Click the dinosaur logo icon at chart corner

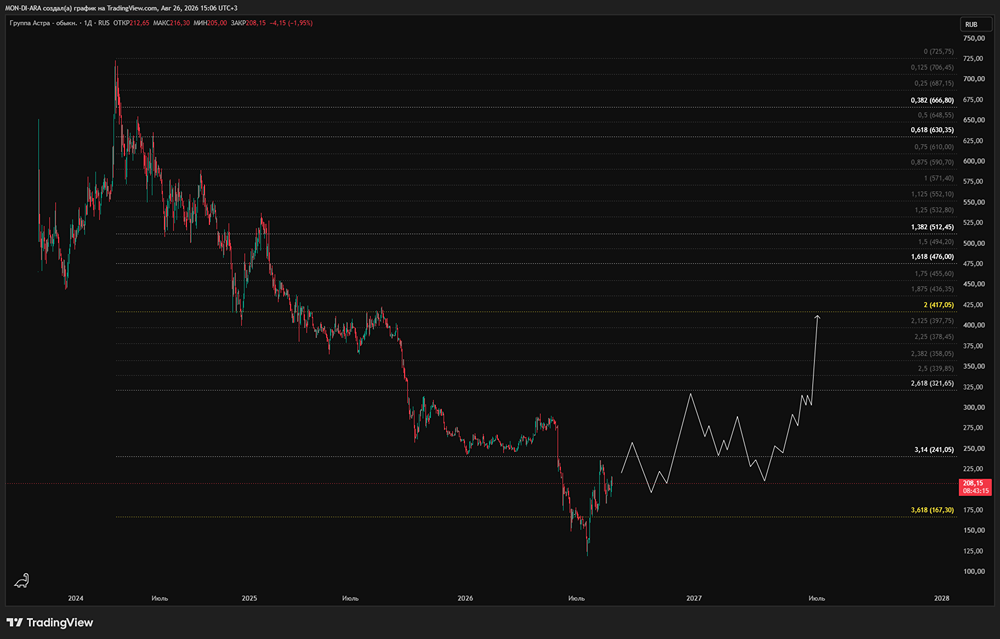point(22,580)
